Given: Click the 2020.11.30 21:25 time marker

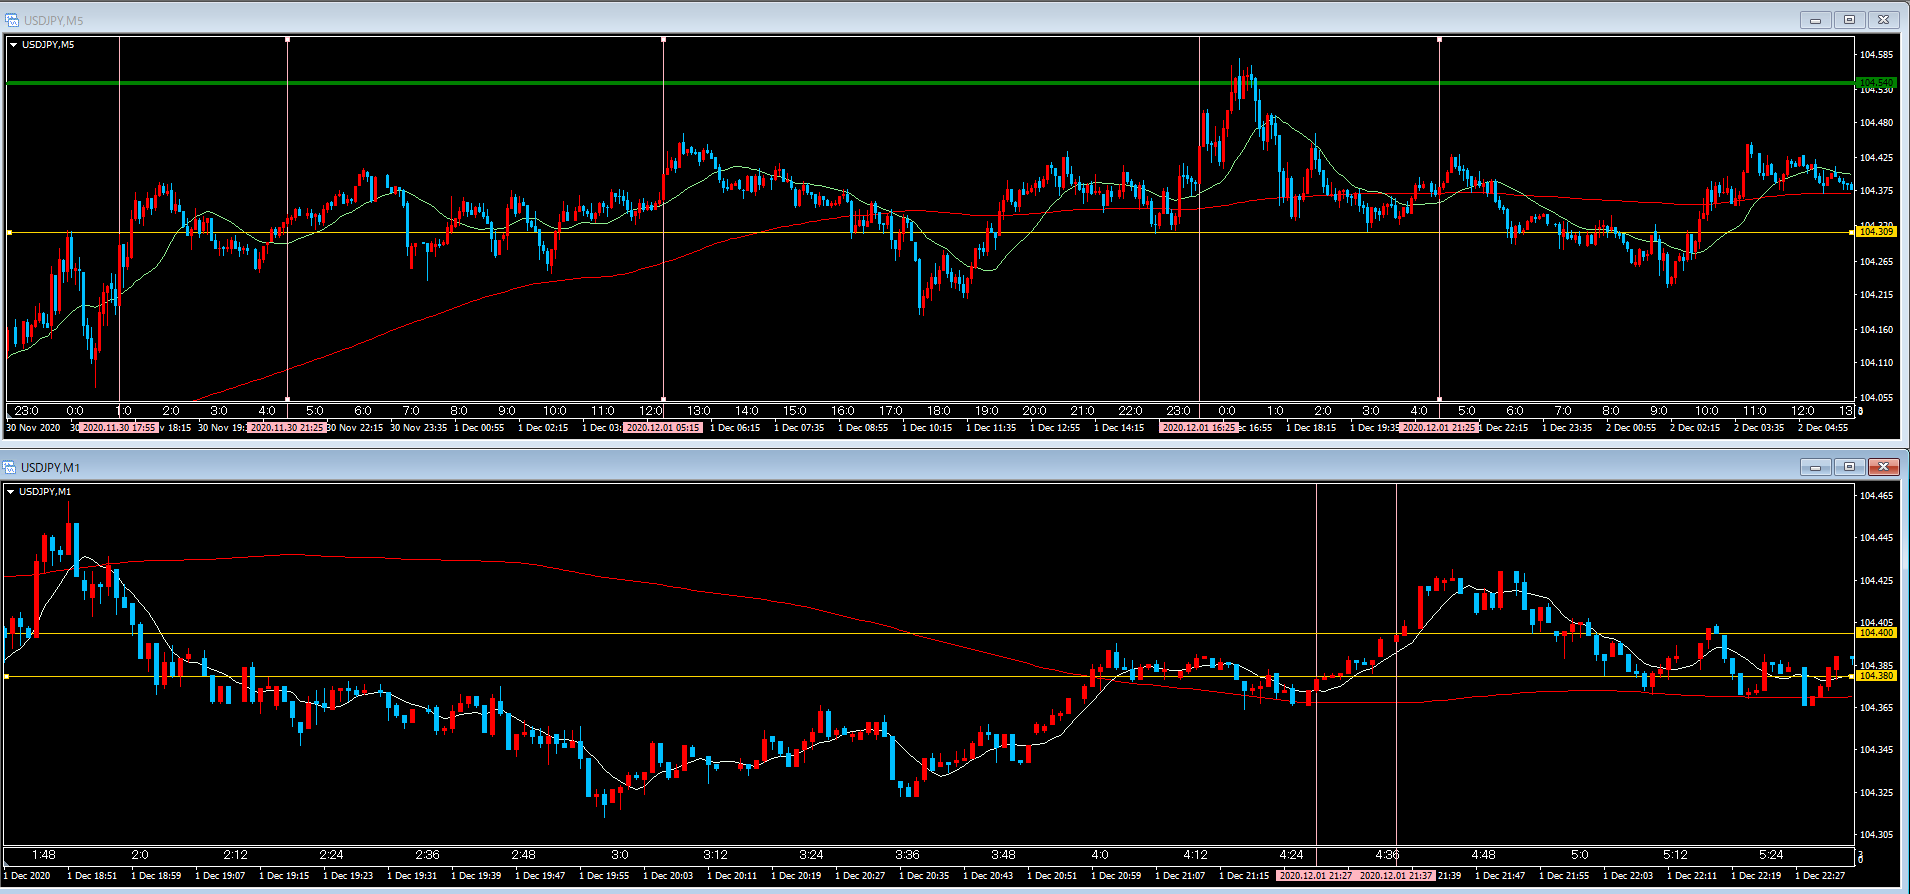Looking at the screenshot, I should coord(287,428).
